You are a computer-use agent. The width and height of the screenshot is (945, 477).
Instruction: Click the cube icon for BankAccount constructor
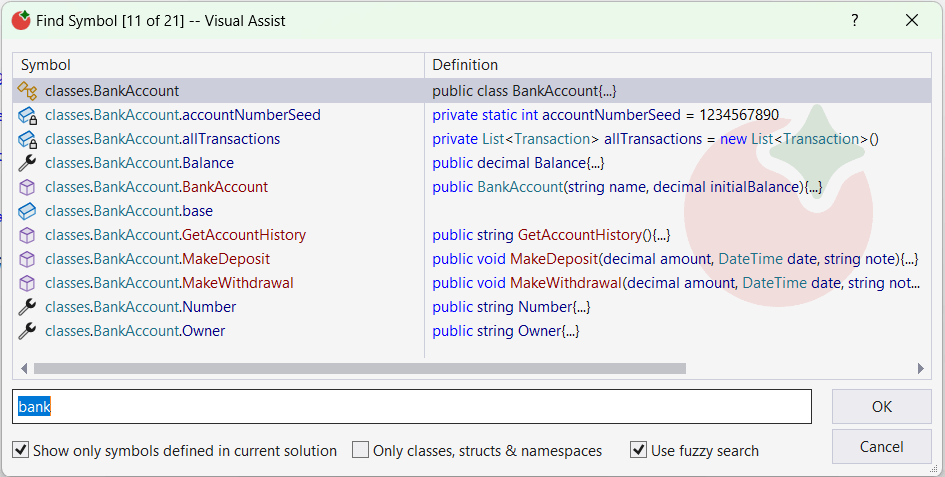coord(28,187)
